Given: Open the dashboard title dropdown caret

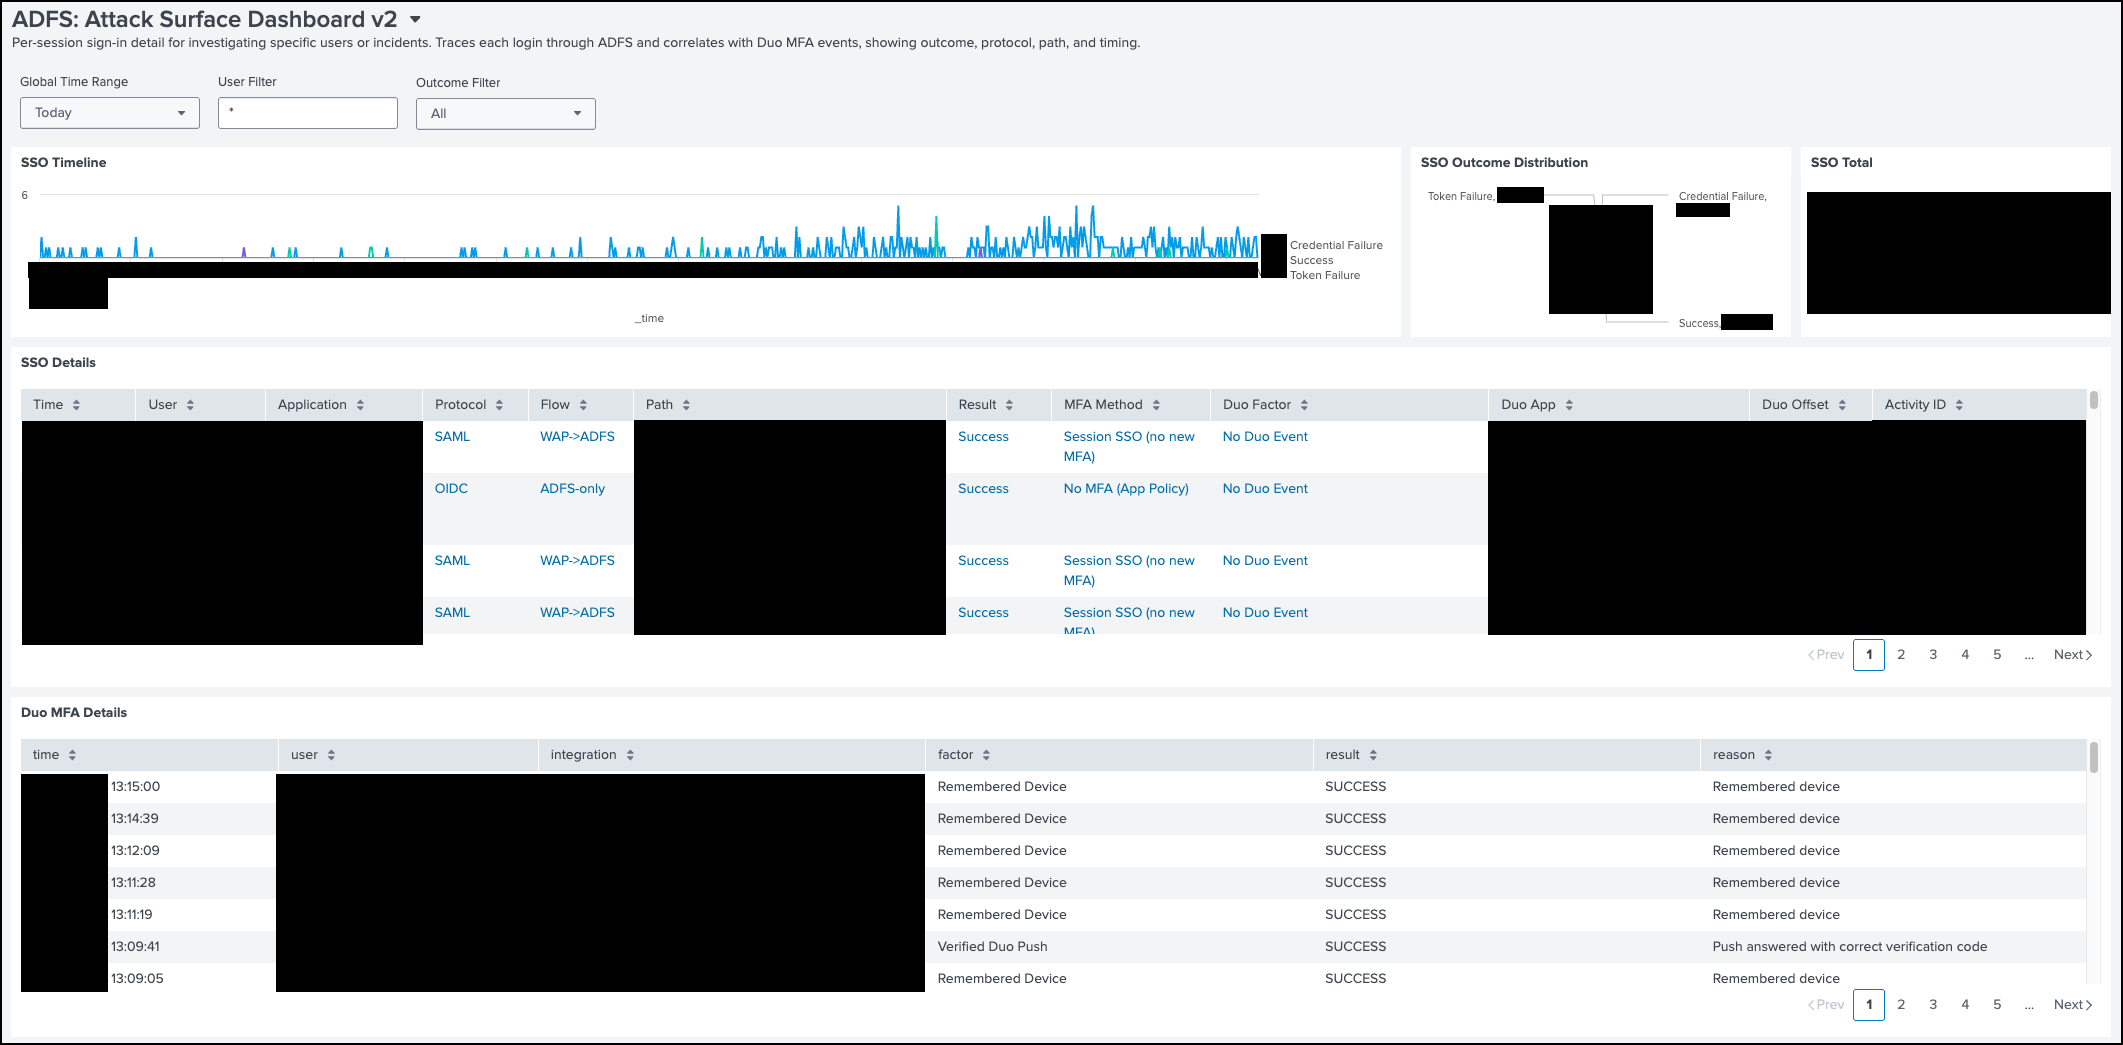Looking at the screenshot, I should click(415, 19).
